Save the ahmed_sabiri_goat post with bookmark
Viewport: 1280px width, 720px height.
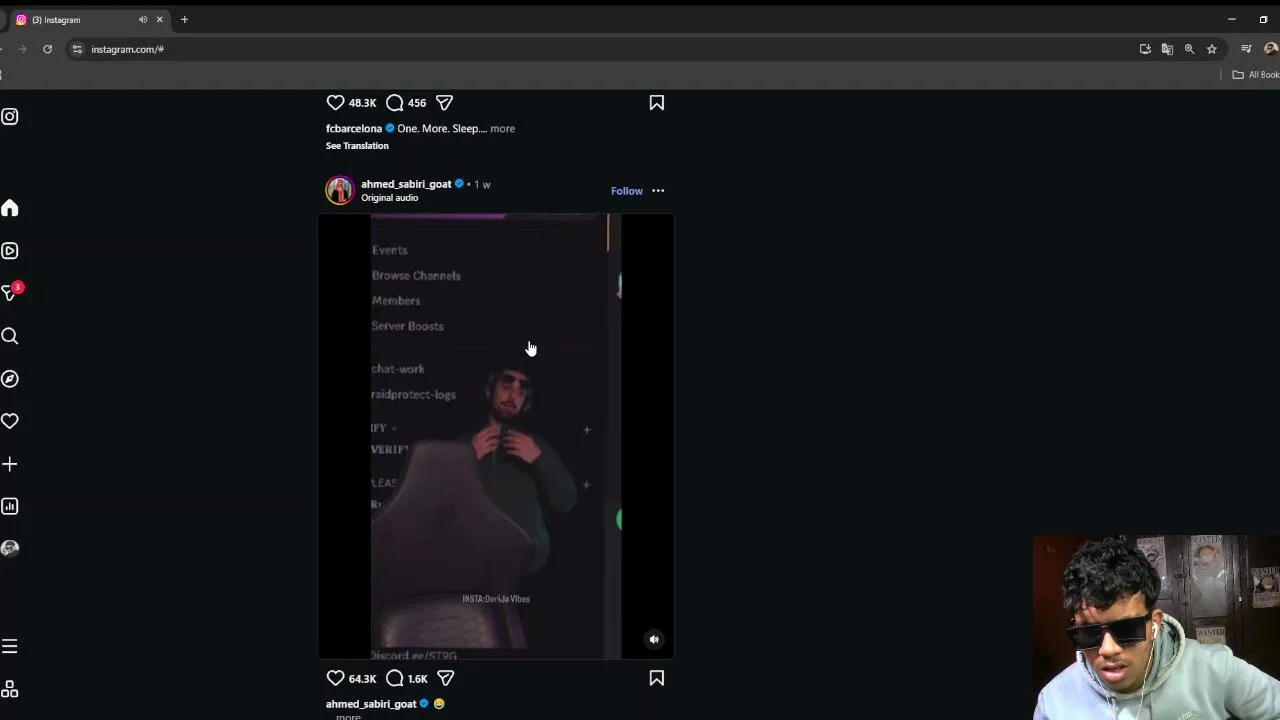pos(657,678)
